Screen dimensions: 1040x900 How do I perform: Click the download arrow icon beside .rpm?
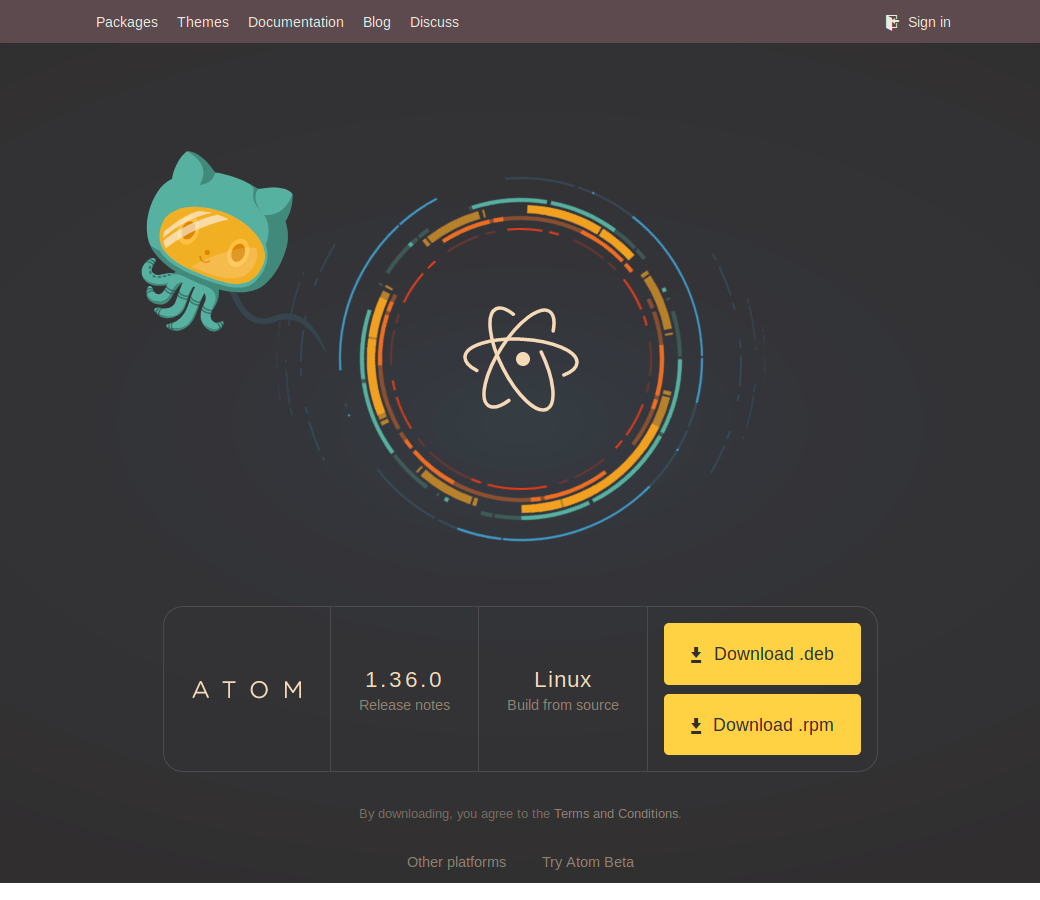(x=696, y=726)
